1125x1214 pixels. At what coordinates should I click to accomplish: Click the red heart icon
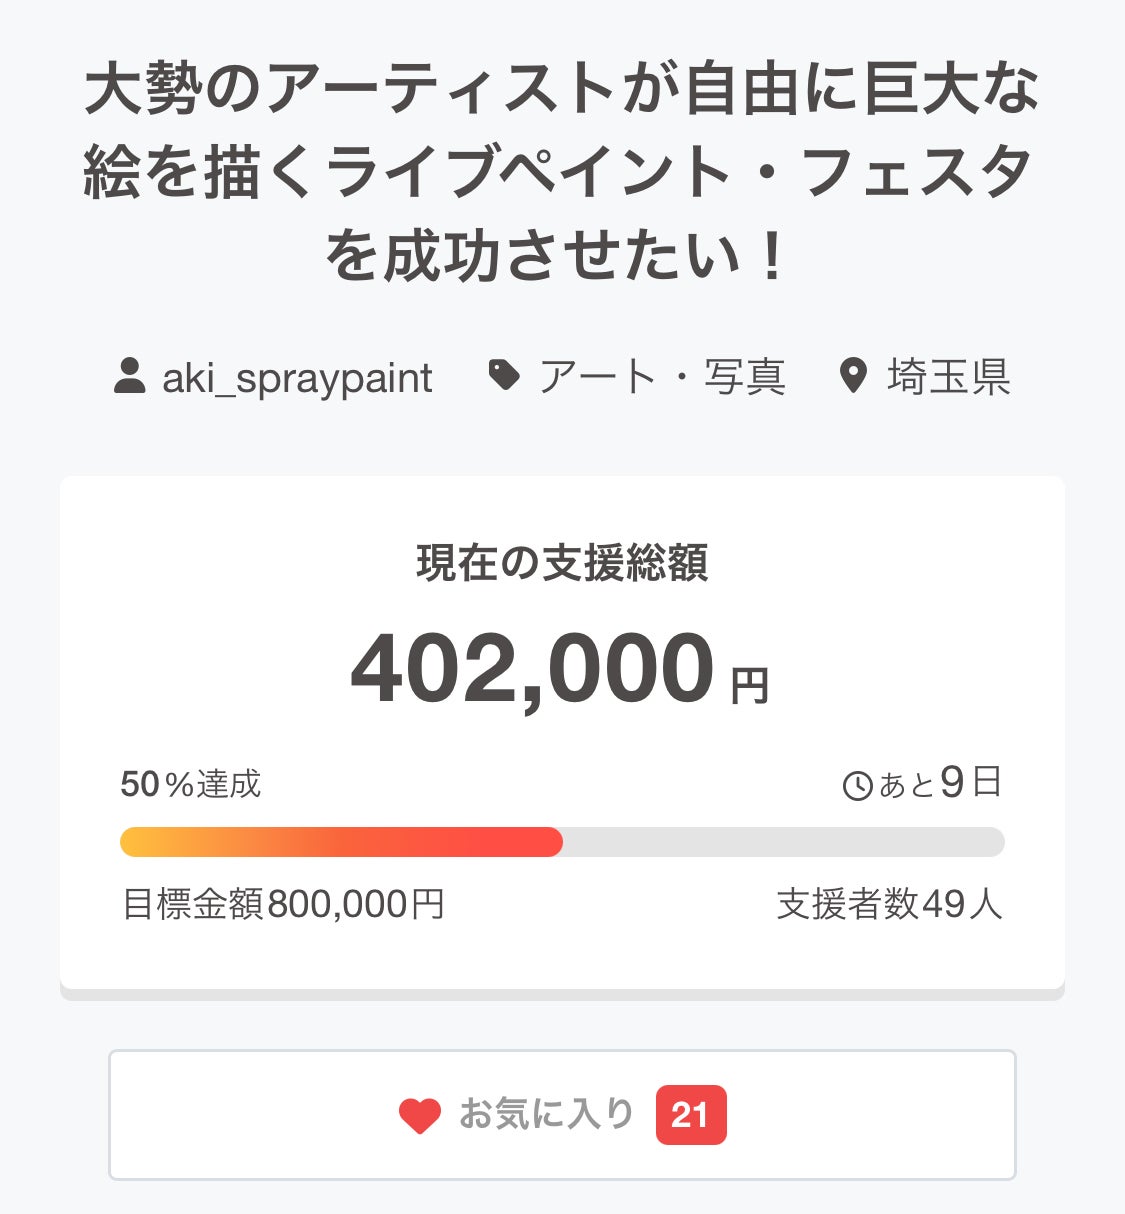pos(420,1116)
